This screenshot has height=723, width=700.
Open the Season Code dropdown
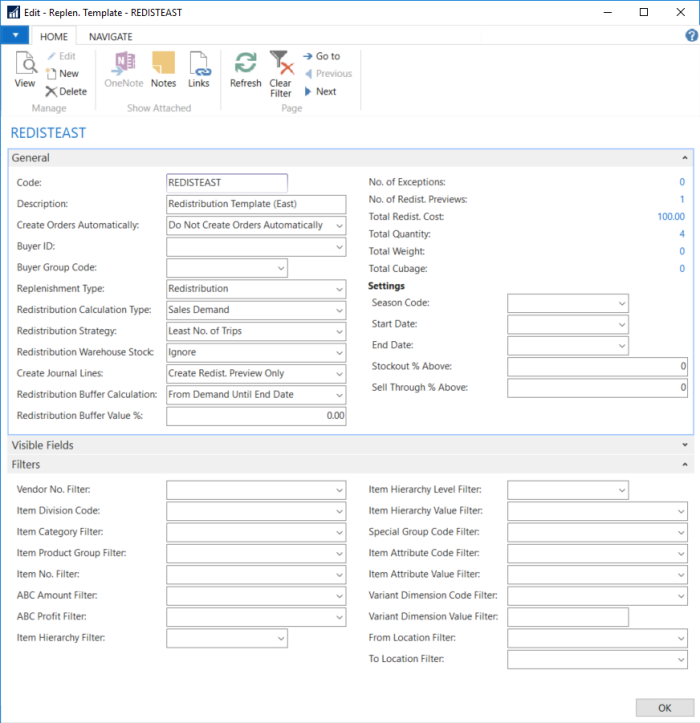(621, 303)
